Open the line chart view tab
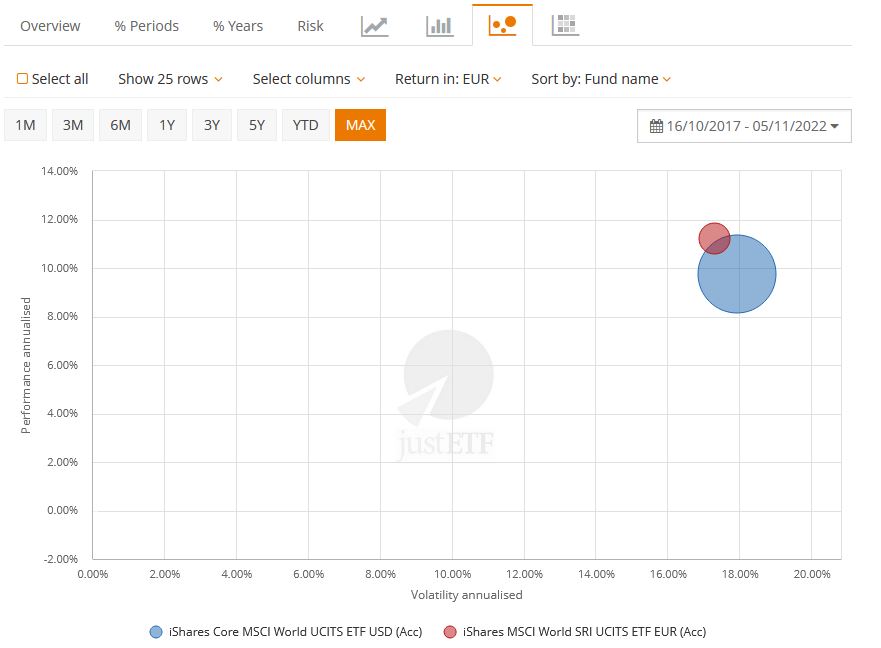 [x=375, y=26]
